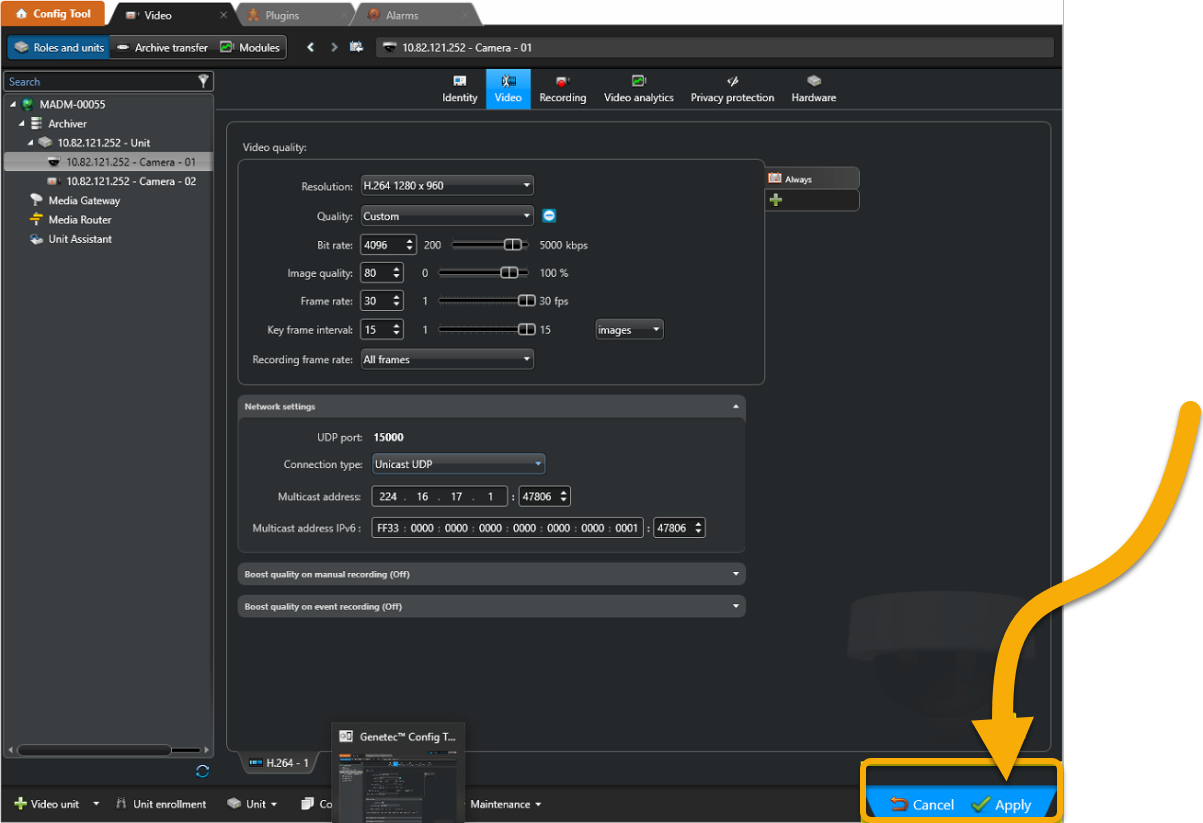Open the Connection type dropdown
This screenshot has width=1203, height=823.
537,463
